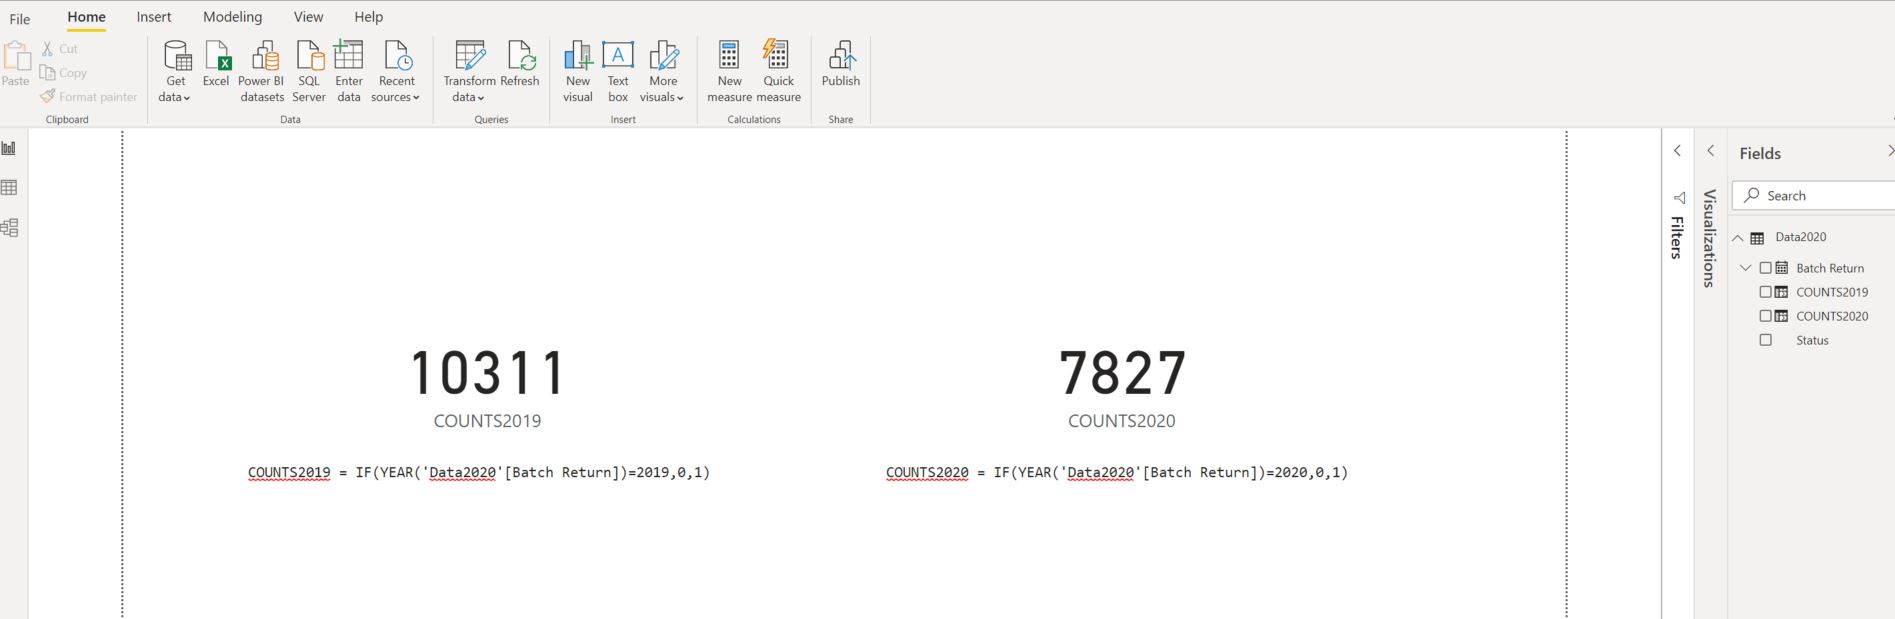Viewport: 1895px width, 619px height.
Task: Refresh the data model
Action: tap(520, 64)
